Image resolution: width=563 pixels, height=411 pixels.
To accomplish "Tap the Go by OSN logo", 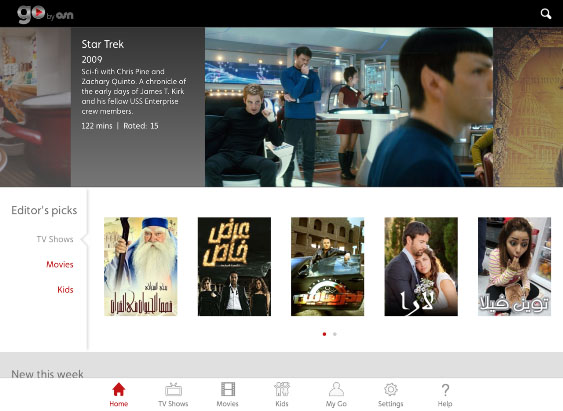I will pyautogui.click(x=45, y=14).
